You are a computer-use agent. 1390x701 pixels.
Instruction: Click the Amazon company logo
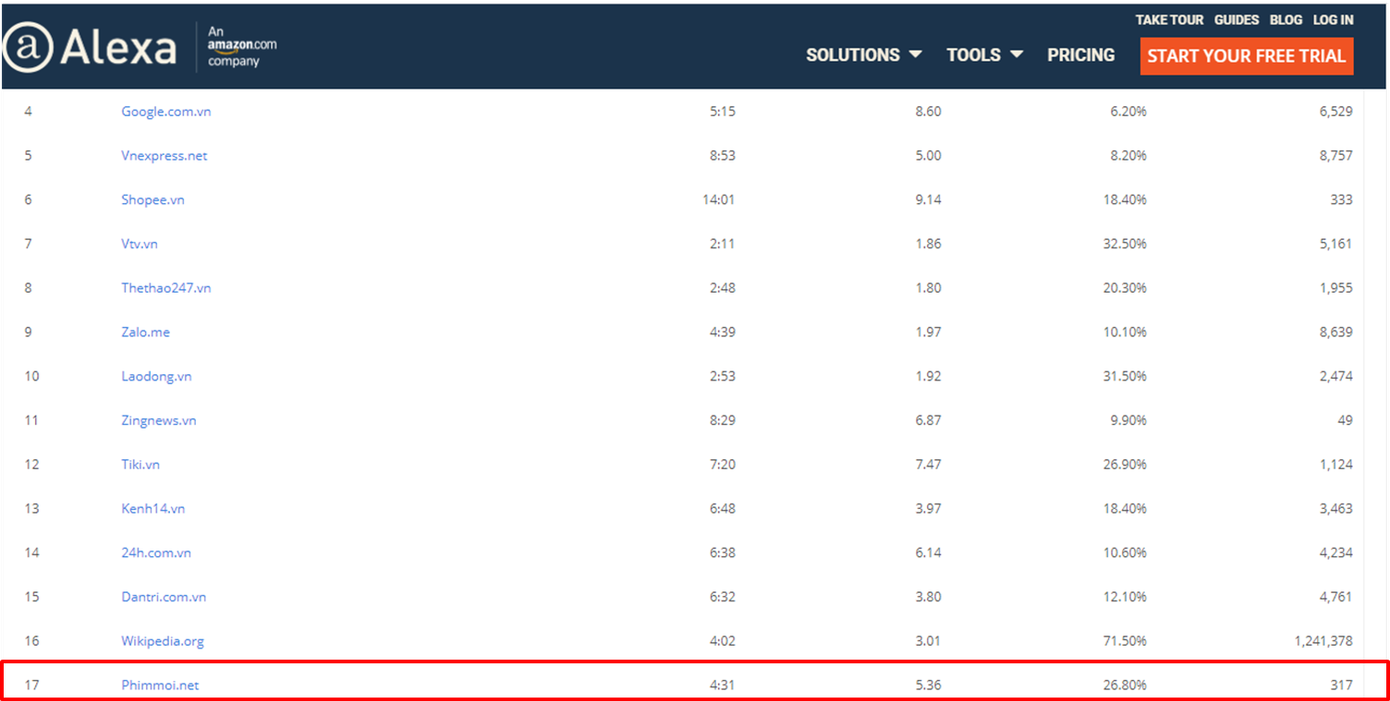(241, 47)
